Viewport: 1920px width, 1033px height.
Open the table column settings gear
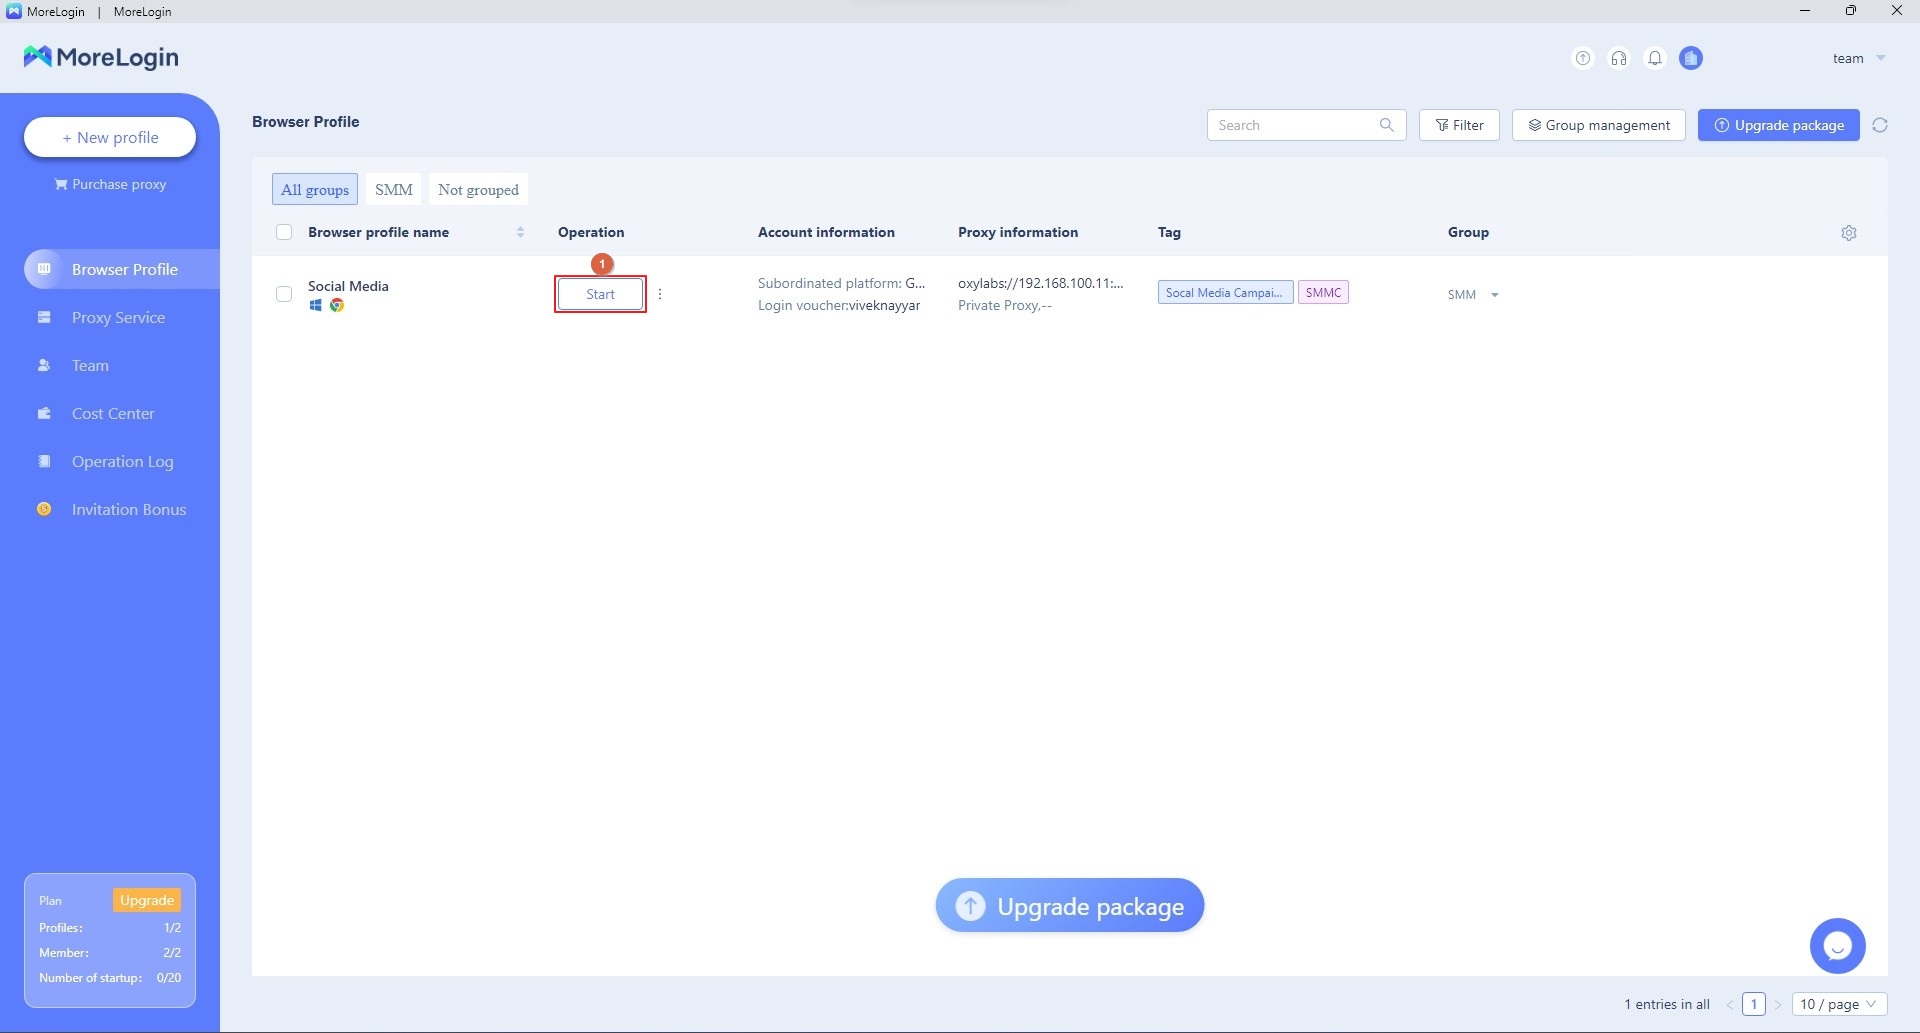coord(1849,233)
